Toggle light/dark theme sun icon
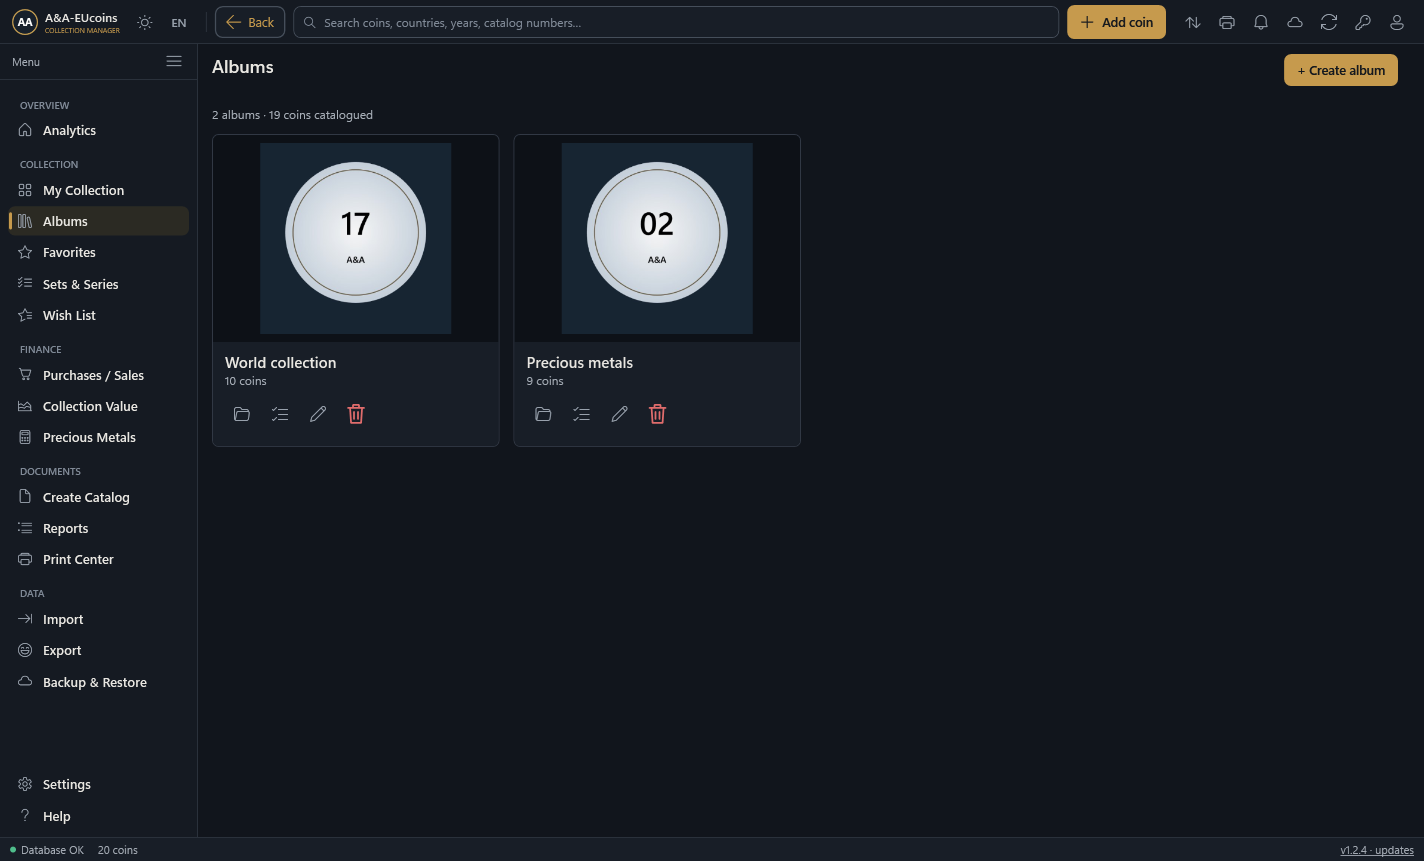Screen dimensions: 1424x861 145,22
